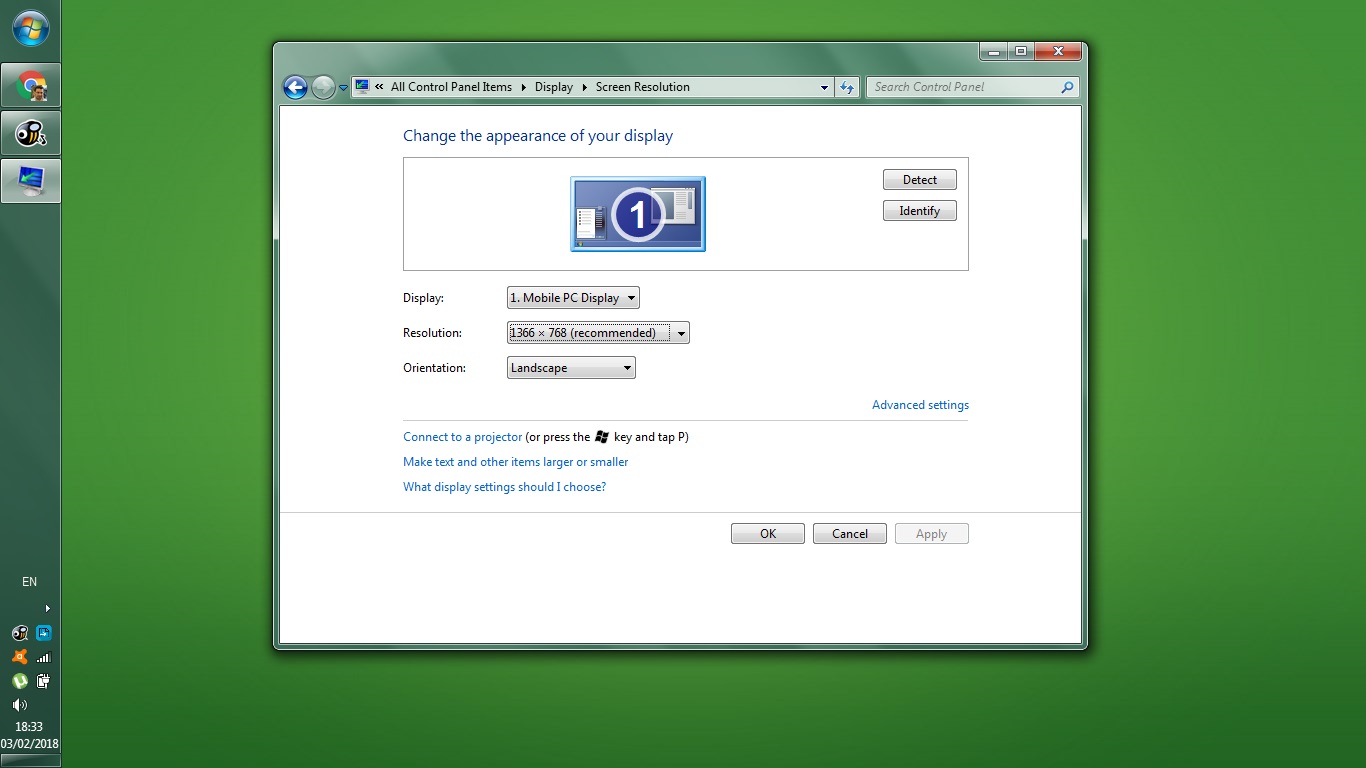Click the EN language indicator
Screen dimensions: 1366x768
tap(30, 582)
